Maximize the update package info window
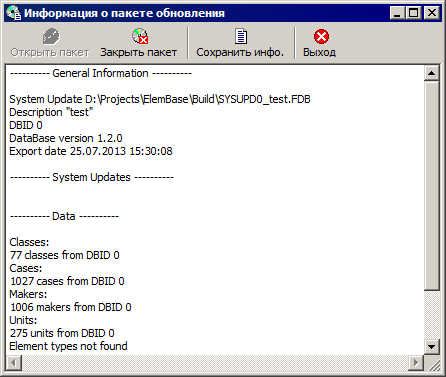Image resolution: width=446 pixels, height=377 pixels. point(414,13)
